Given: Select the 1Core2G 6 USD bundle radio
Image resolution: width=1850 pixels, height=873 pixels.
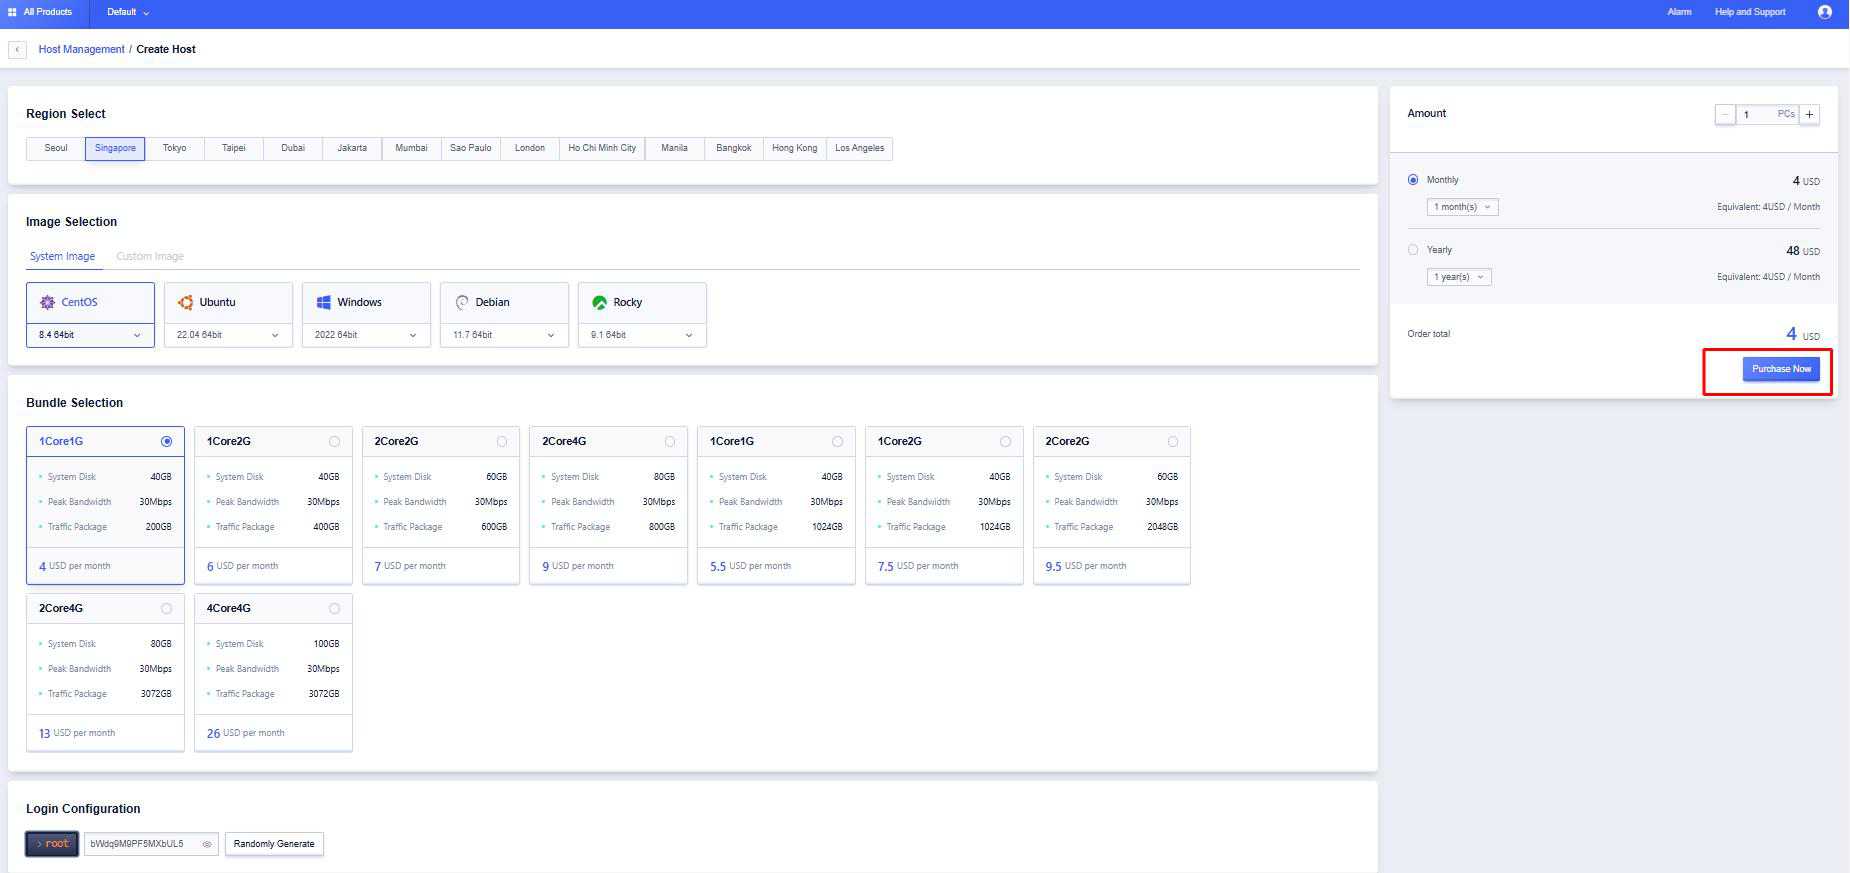Looking at the screenshot, I should [334, 441].
